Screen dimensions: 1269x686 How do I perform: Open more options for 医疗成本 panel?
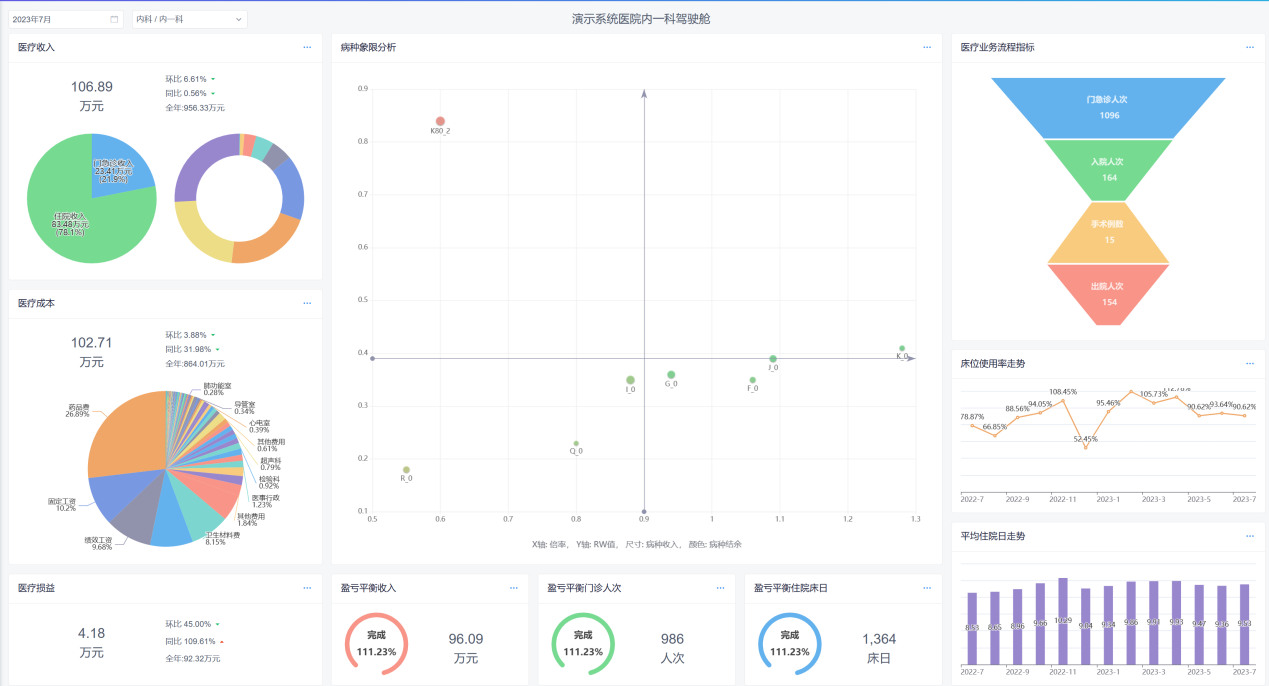click(x=307, y=302)
